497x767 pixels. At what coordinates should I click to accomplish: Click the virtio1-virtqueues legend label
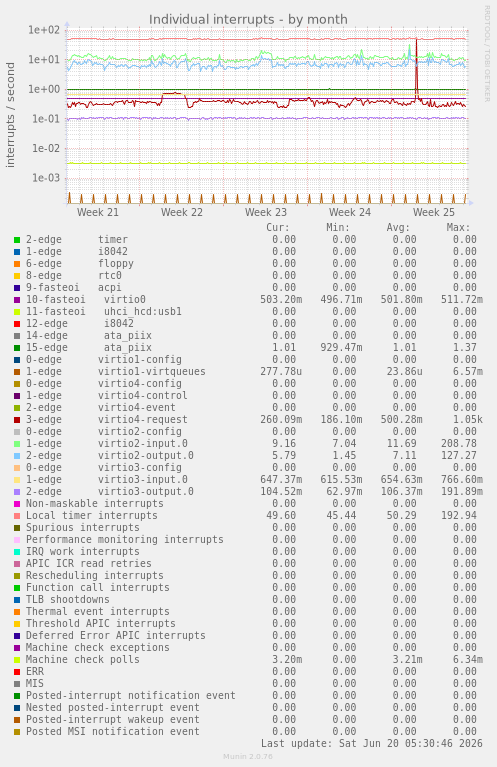(152, 372)
